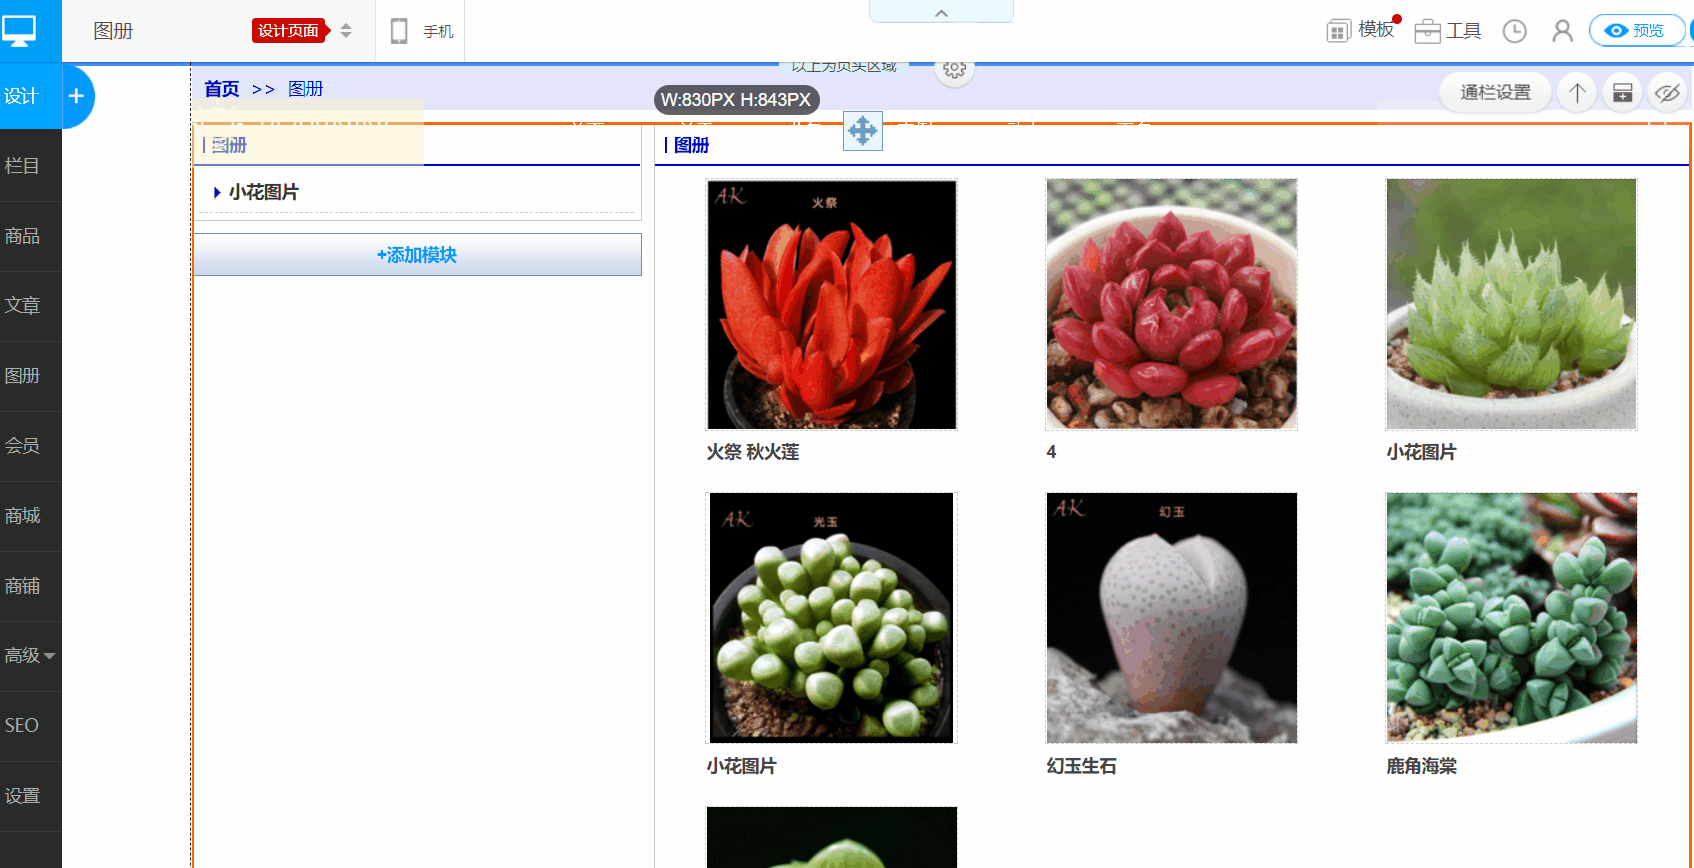Click the 火祭 秋火莲 caption
The width and height of the screenshot is (1694, 868).
coord(753,452)
